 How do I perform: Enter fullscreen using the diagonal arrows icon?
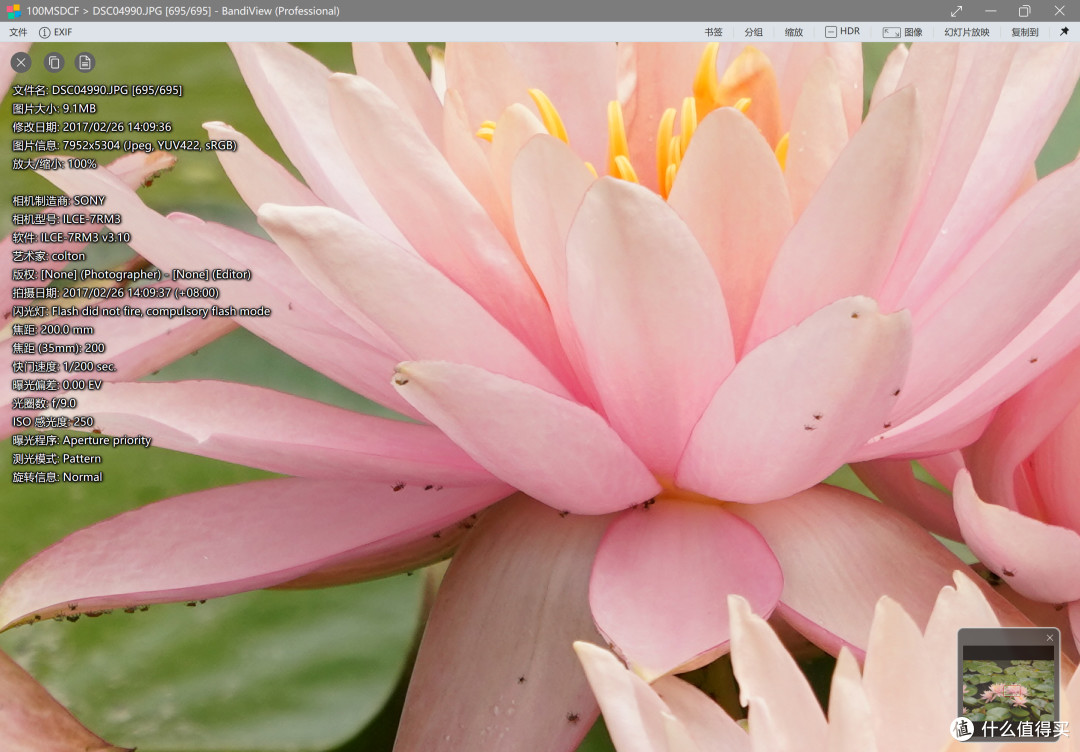tap(957, 11)
